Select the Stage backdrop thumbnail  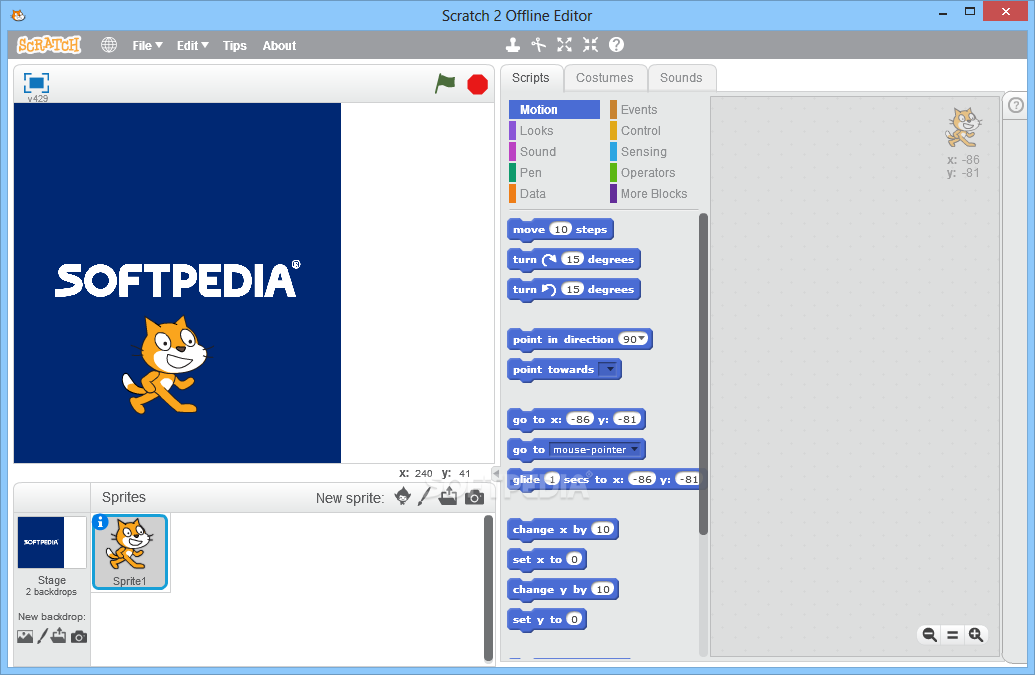[x=51, y=542]
